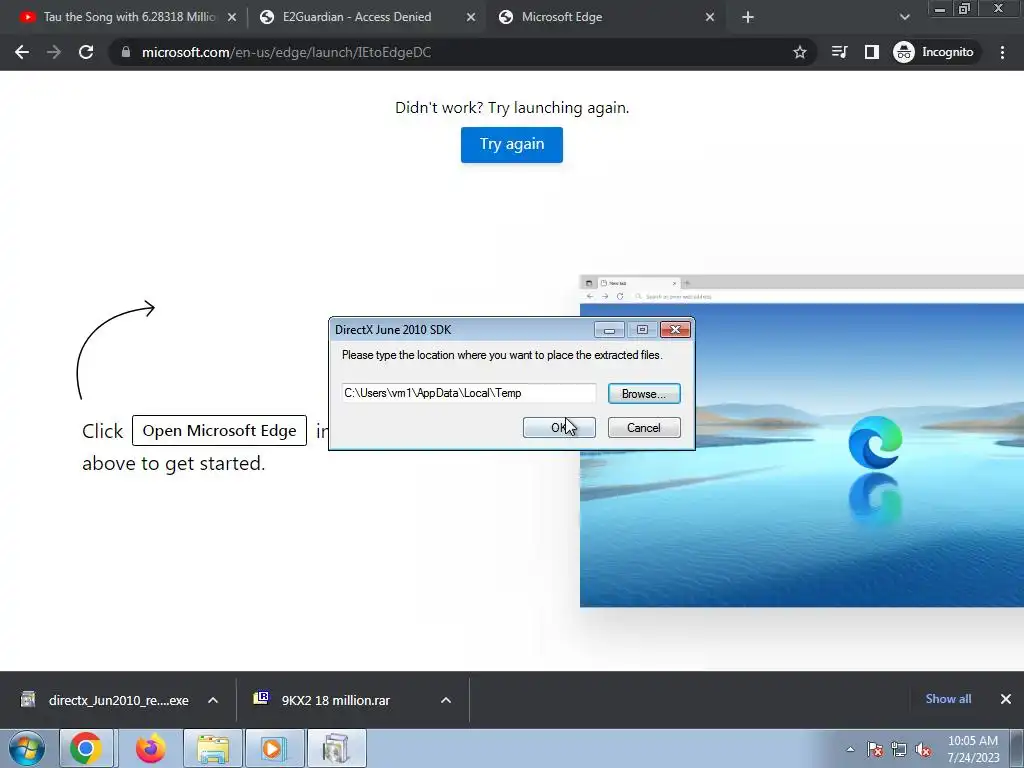Show hidden system tray icons
Viewport: 1024px width, 768px height.
850,749
